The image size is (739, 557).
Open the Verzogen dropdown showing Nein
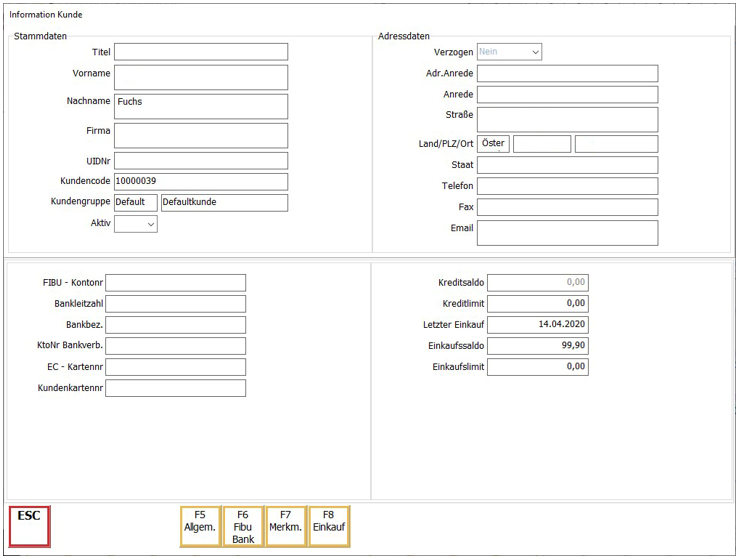(509, 51)
